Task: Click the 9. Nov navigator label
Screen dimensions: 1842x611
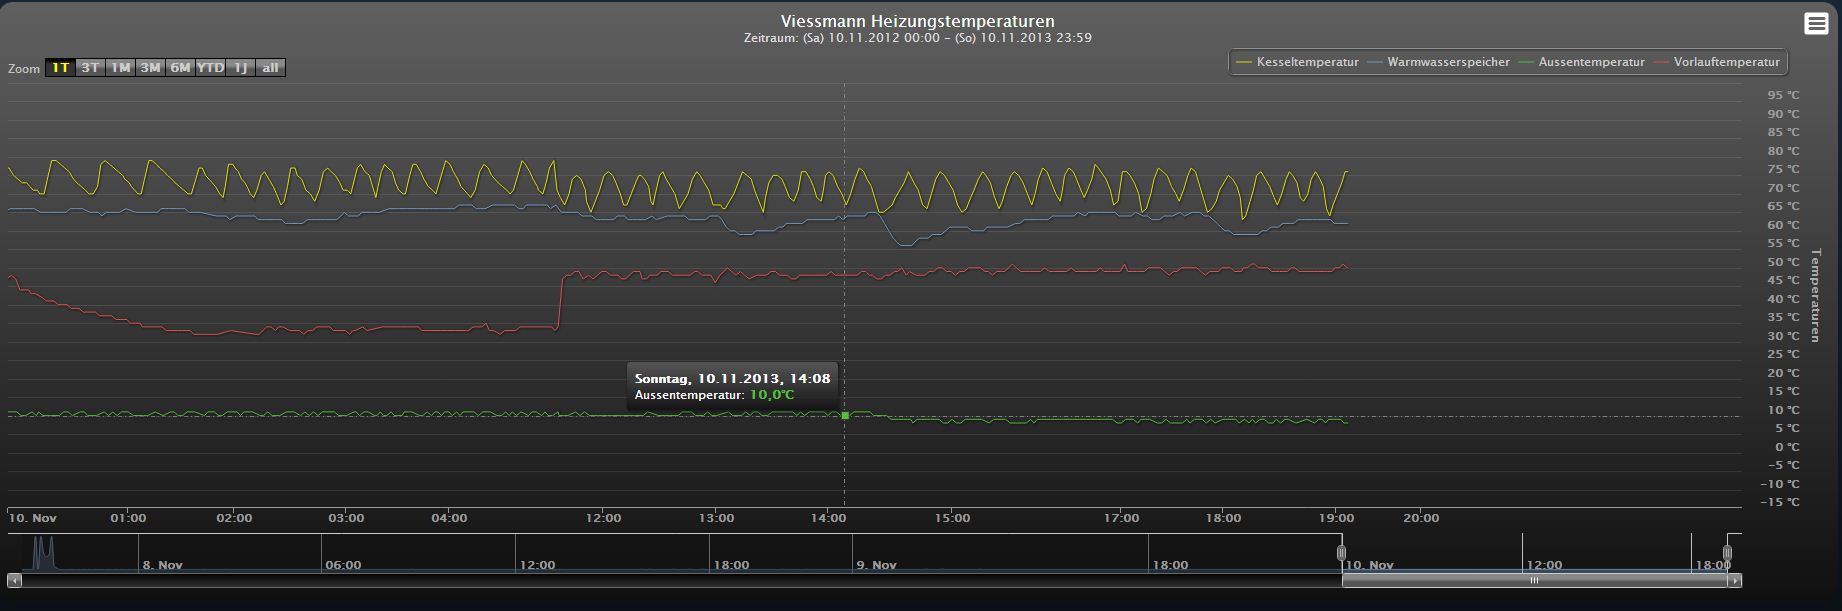Action: (876, 565)
